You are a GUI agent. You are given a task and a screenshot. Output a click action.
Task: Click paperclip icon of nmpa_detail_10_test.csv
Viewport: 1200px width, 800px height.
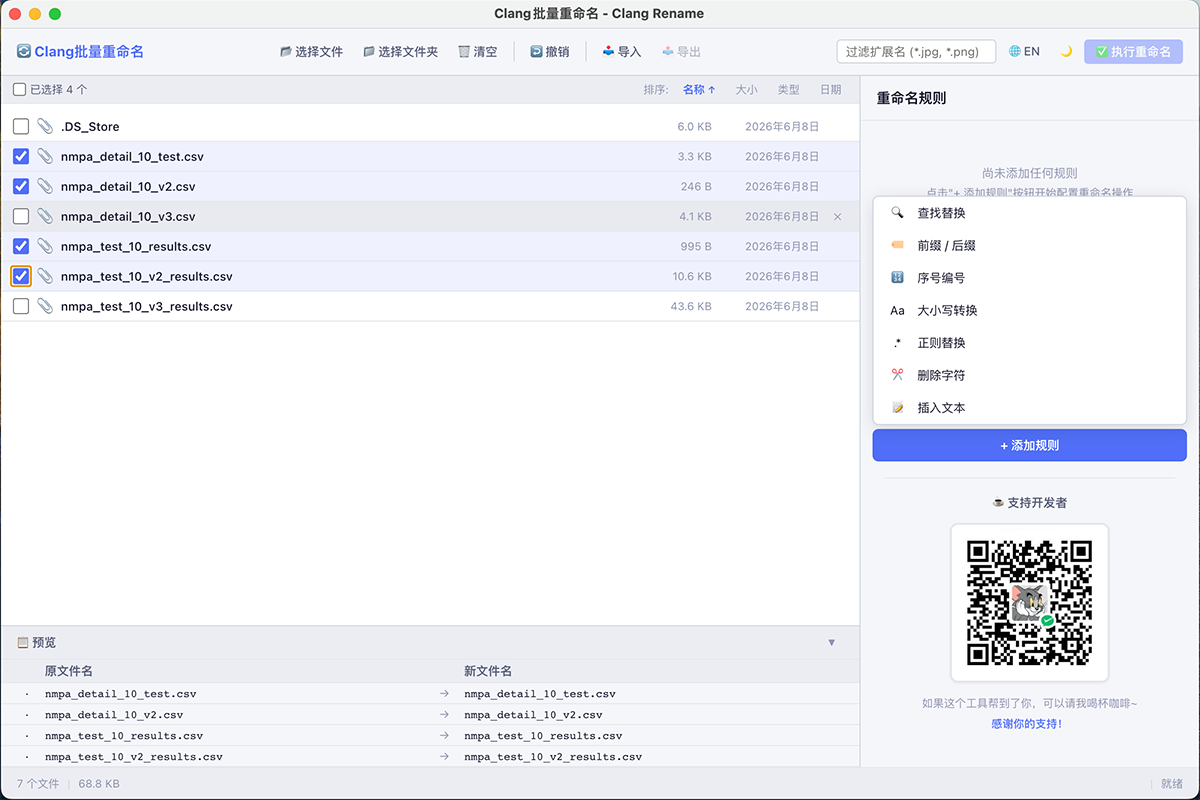(45, 156)
